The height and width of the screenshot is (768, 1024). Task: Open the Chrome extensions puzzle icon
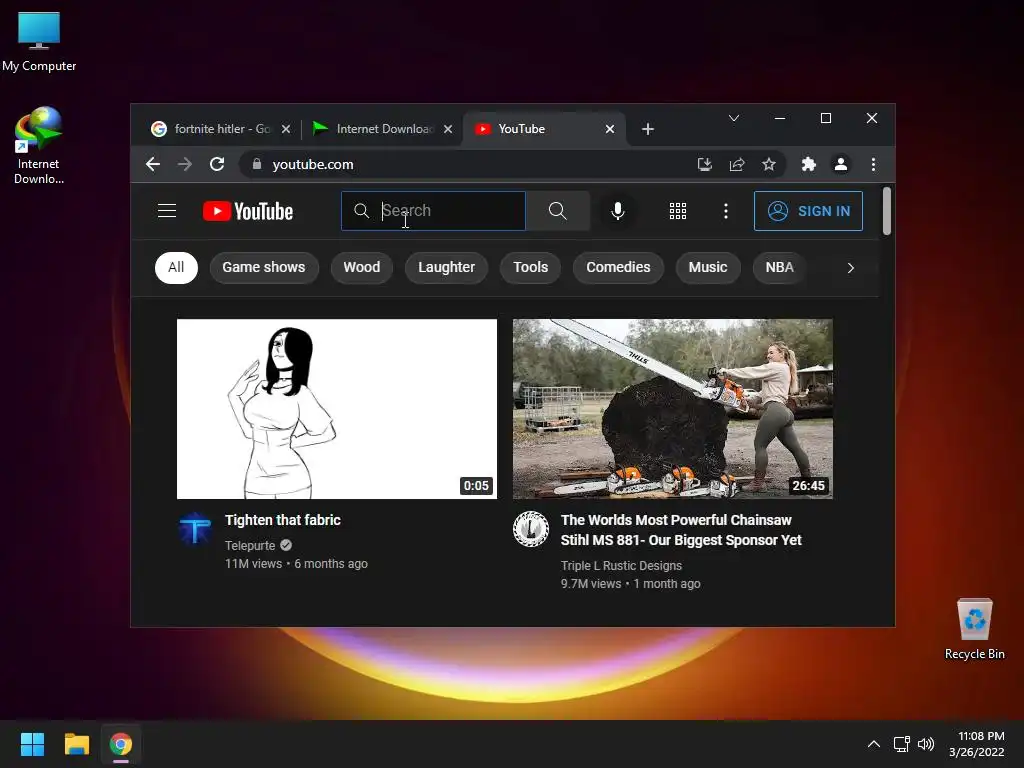(x=808, y=165)
